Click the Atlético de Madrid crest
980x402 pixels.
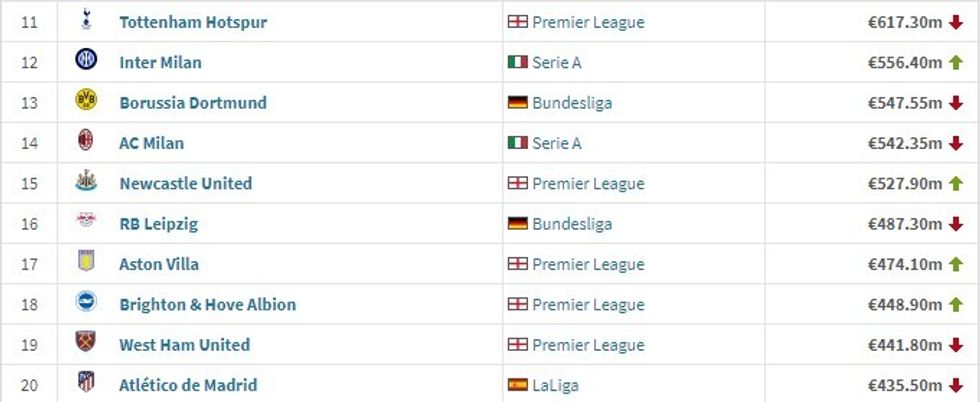[86, 383]
